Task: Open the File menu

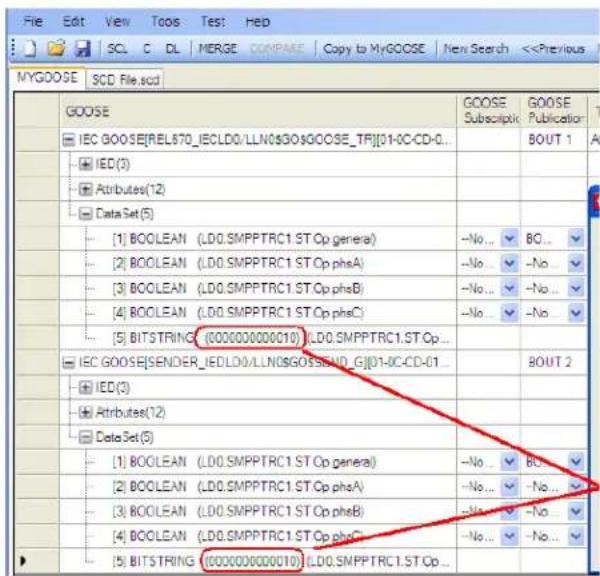Action: click(33, 21)
